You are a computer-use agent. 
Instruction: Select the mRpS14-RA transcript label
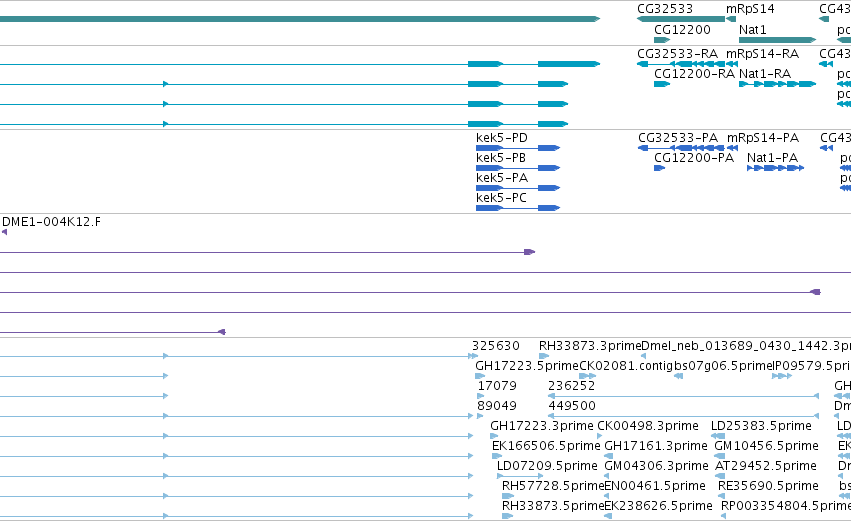pyautogui.click(x=763, y=54)
